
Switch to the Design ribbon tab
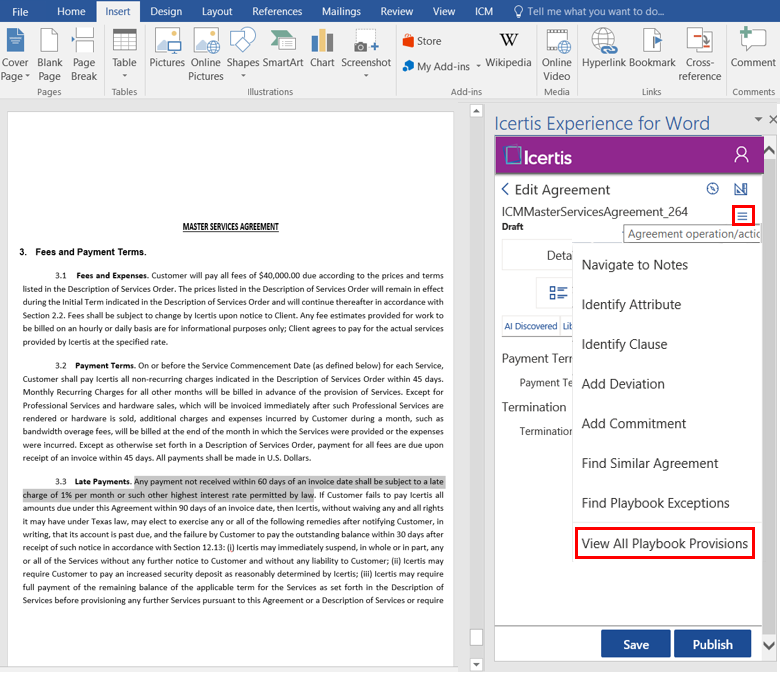166,11
